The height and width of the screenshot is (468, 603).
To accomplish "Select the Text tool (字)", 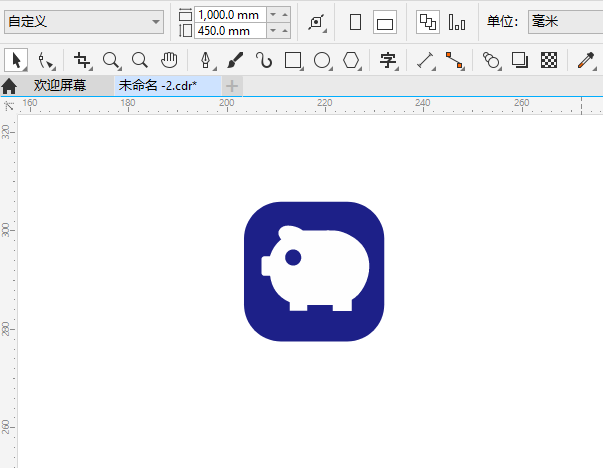I will coord(388,61).
